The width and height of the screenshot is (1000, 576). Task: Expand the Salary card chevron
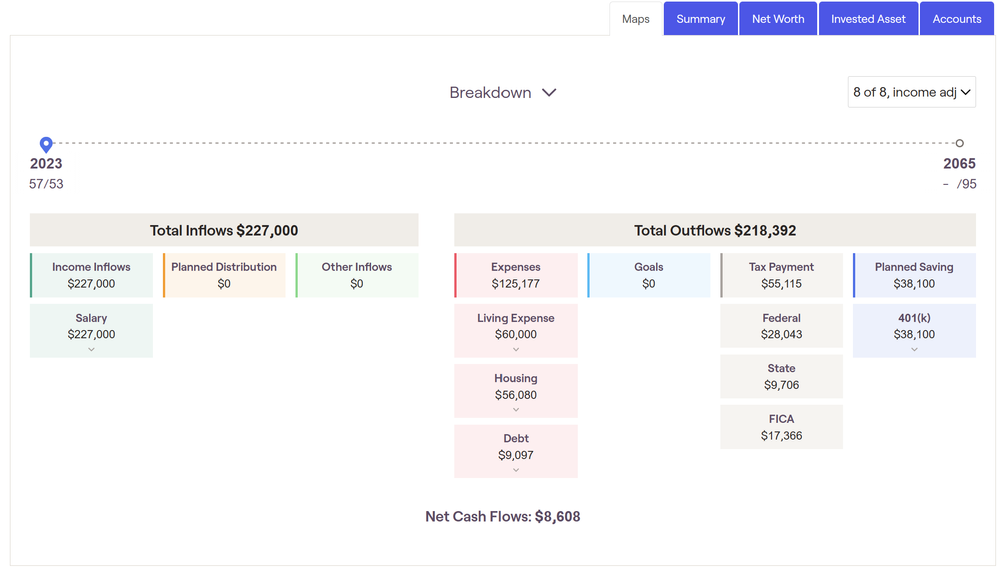91,350
